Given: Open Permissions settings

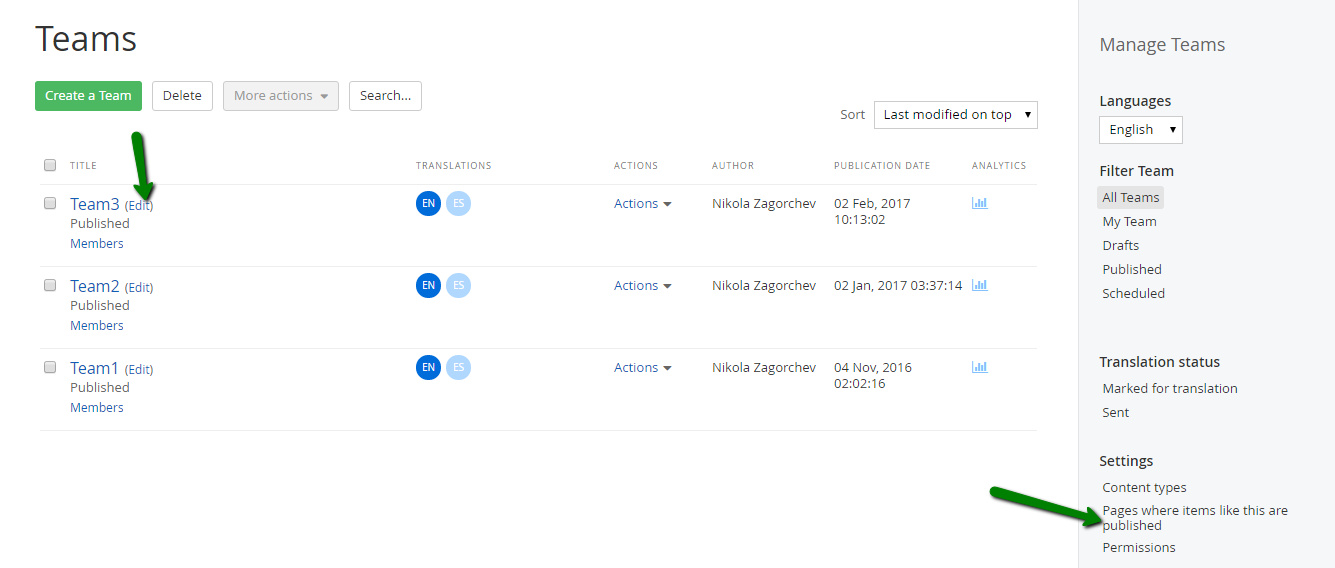Looking at the screenshot, I should pos(1139,547).
